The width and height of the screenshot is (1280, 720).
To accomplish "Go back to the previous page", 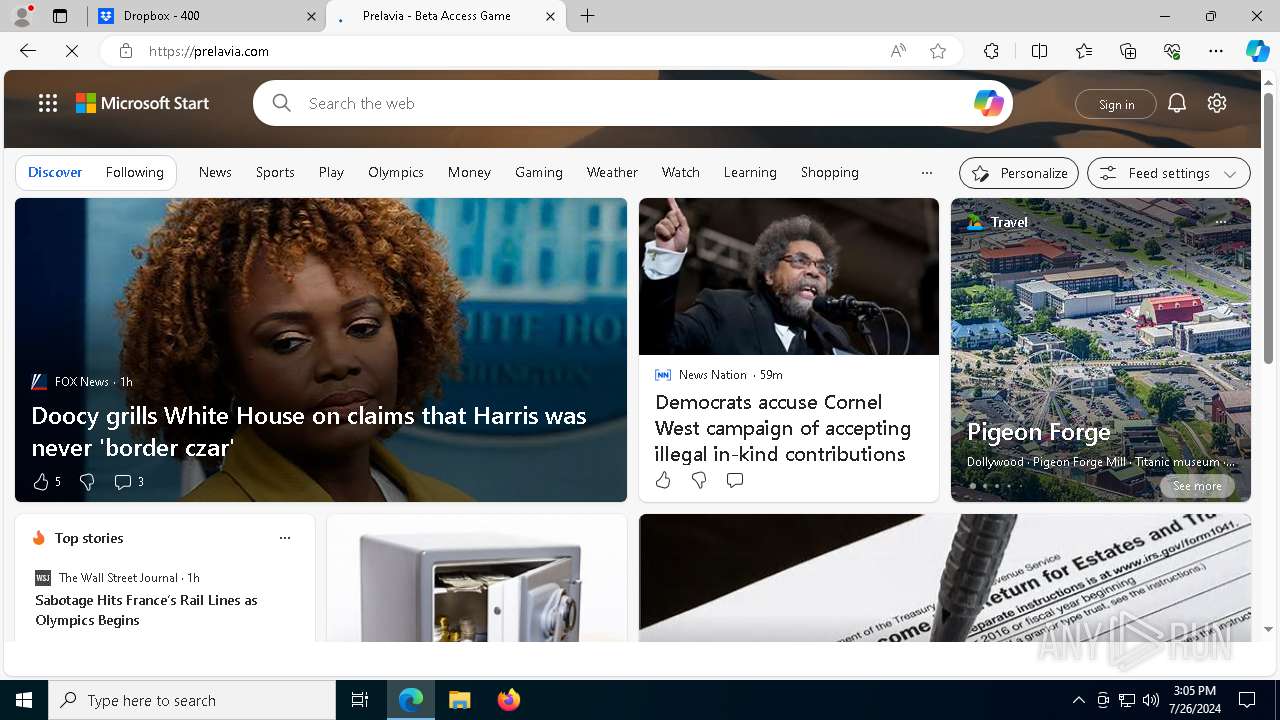I will [28, 51].
